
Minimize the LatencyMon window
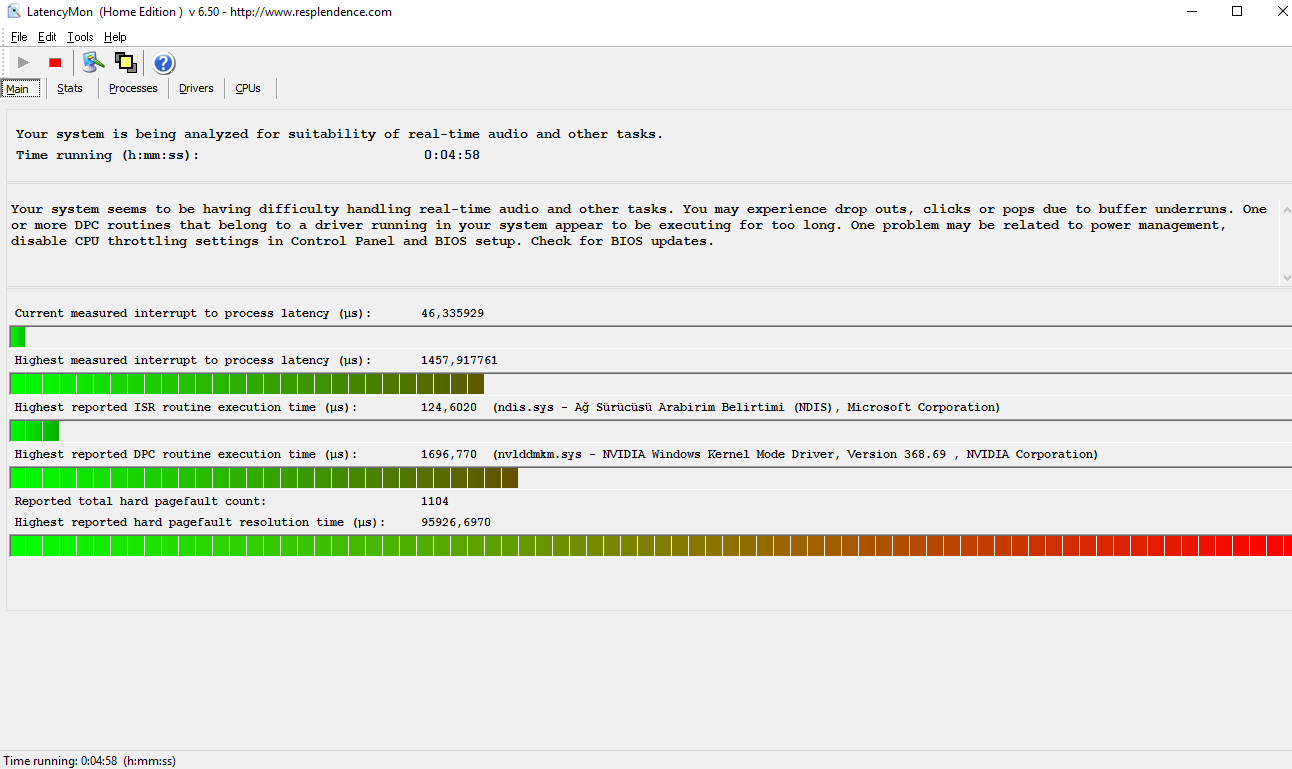pos(1191,12)
